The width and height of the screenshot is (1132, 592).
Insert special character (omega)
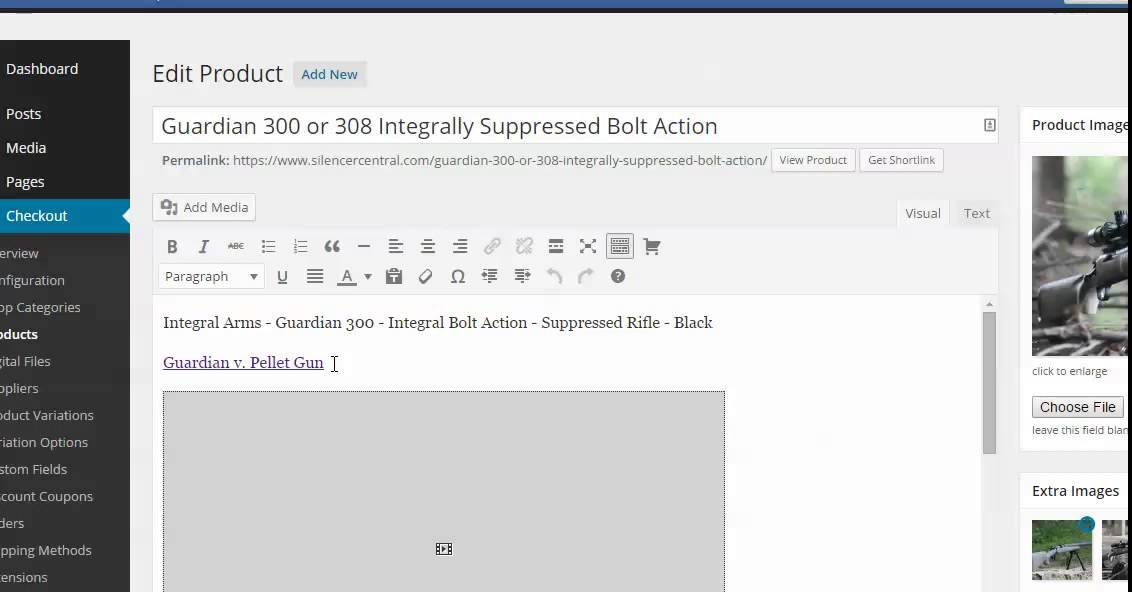coord(458,277)
